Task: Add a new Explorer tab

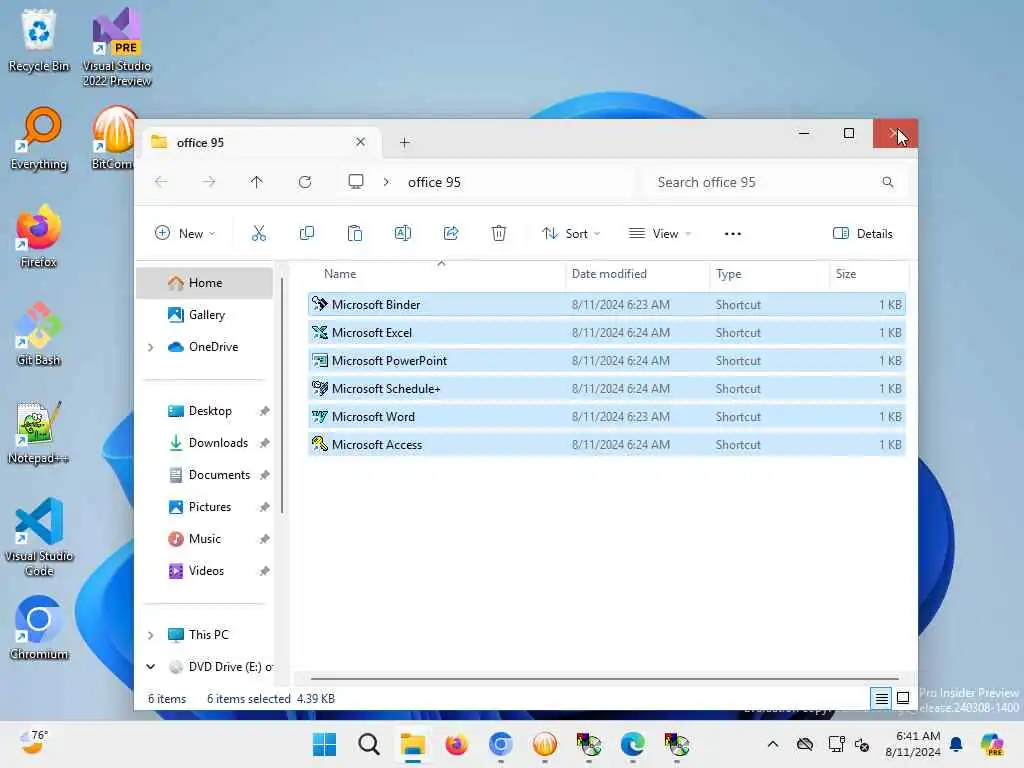Action: tap(404, 142)
